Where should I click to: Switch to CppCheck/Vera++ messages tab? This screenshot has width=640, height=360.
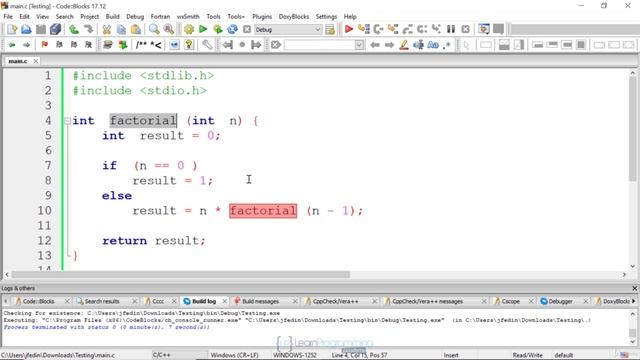pos(427,301)
